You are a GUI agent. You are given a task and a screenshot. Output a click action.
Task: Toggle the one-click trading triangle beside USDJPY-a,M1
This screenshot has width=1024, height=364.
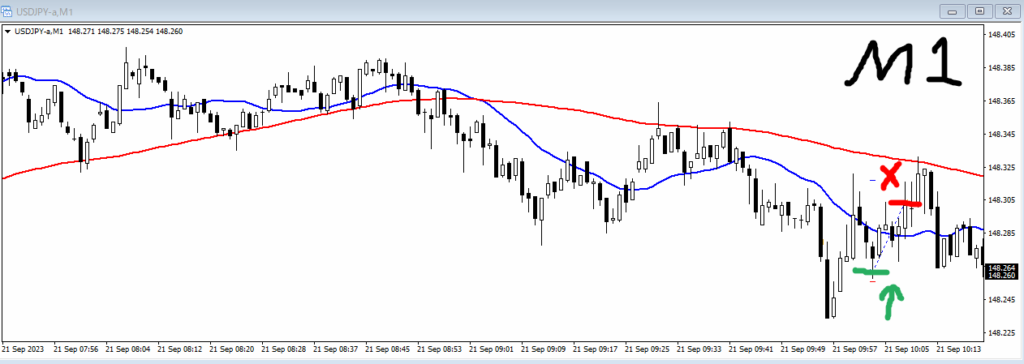pyautogui.click(x=7, y=31)
